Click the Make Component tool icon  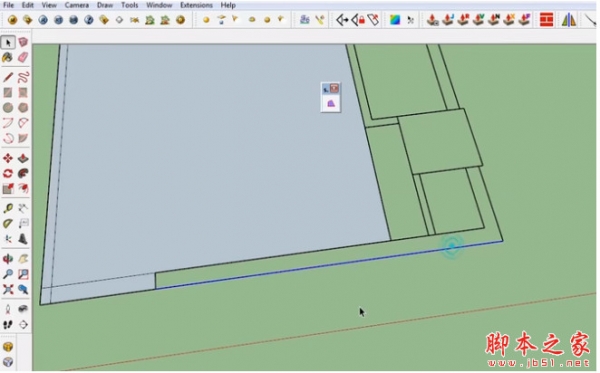[23, 42]
